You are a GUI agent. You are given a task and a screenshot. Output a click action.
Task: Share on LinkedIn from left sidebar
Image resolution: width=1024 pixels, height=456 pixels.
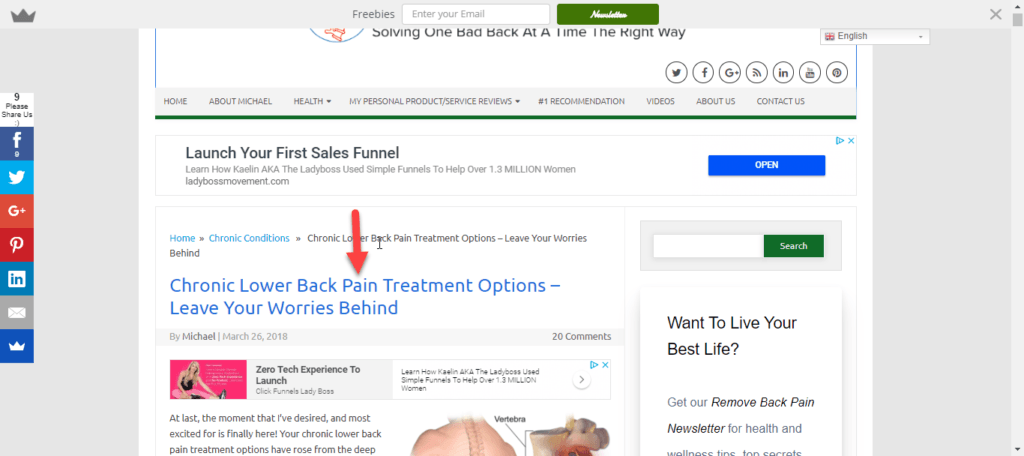17,279
